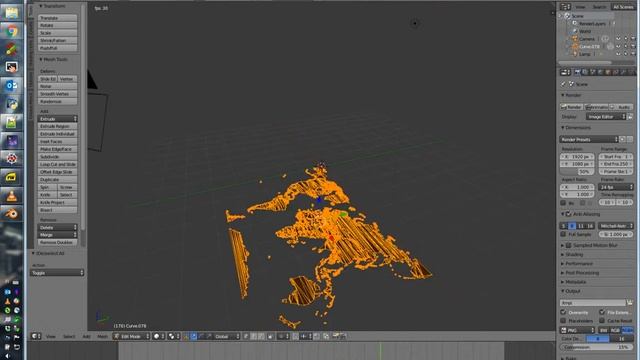The height and width of the screenshot is (360, 640).
Task: Open the viewport editor type selector
Action: coord(36,336)
